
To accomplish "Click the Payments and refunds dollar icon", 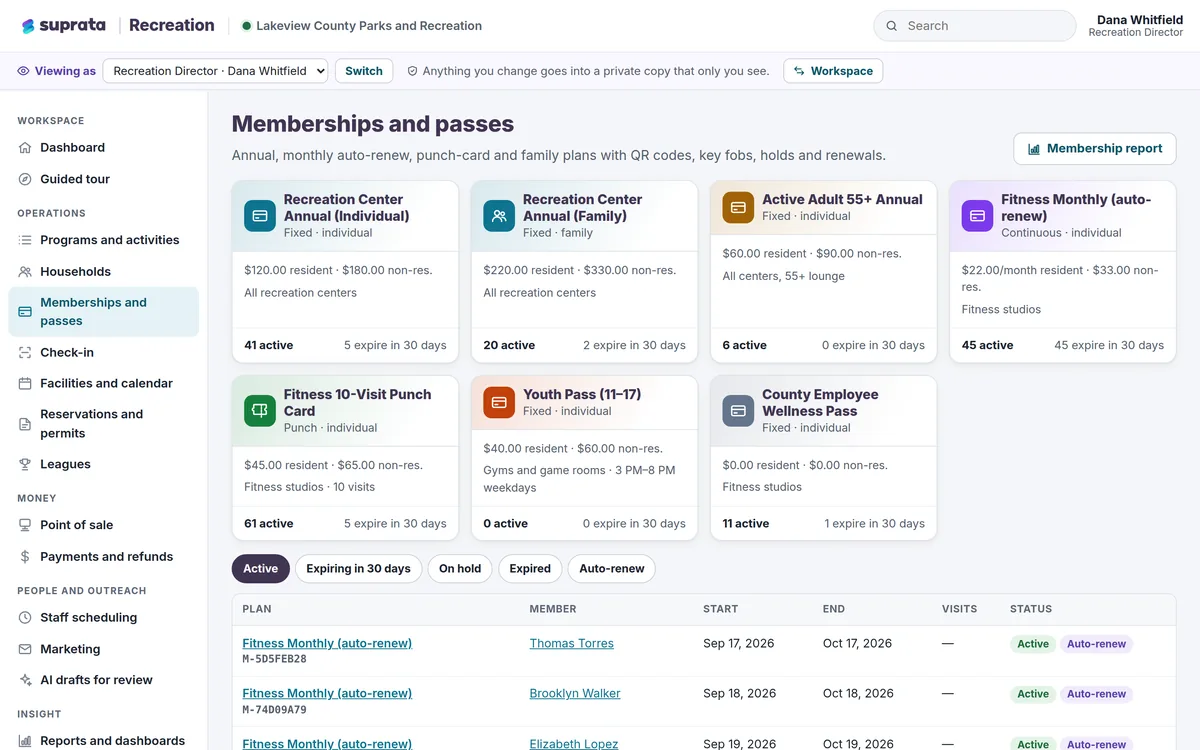I will point(25,557).
